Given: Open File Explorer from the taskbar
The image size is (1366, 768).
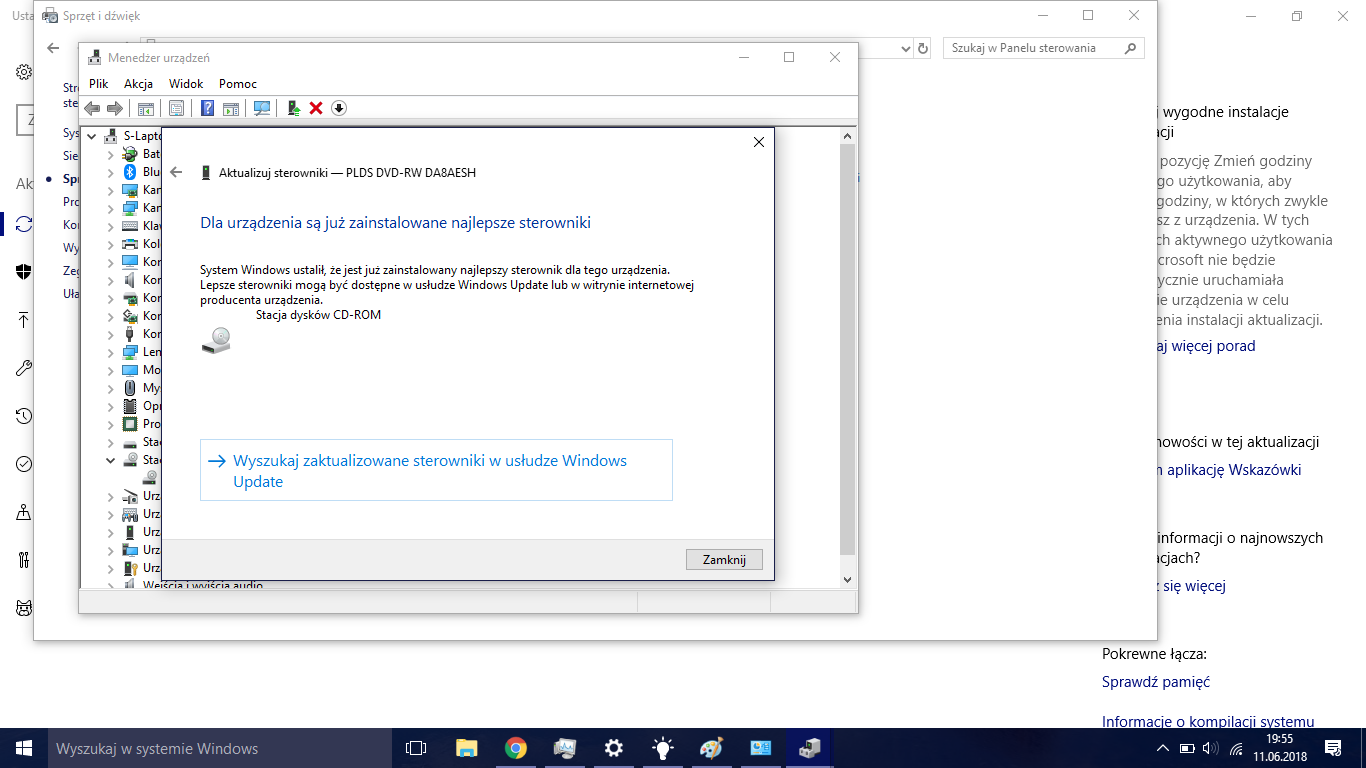Looking at the screenshot, I should [466, 748].
